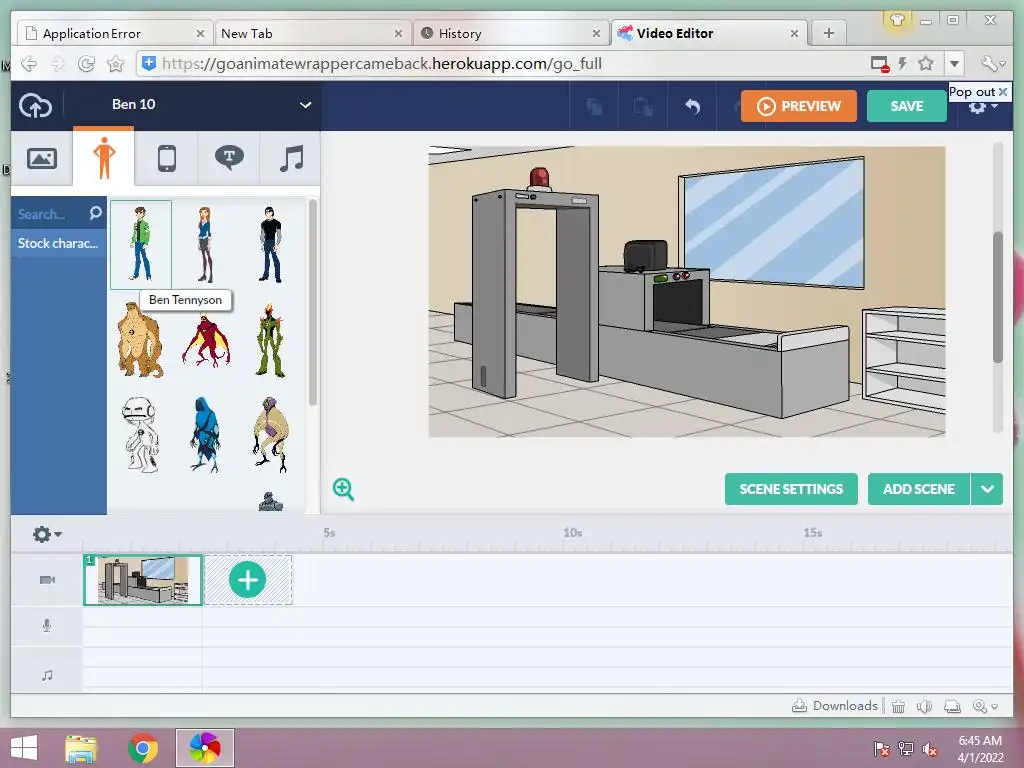This screenshot has height=768, width=1024.
Task: Switch to the backgrounds tab
Action: coord(42,158)
